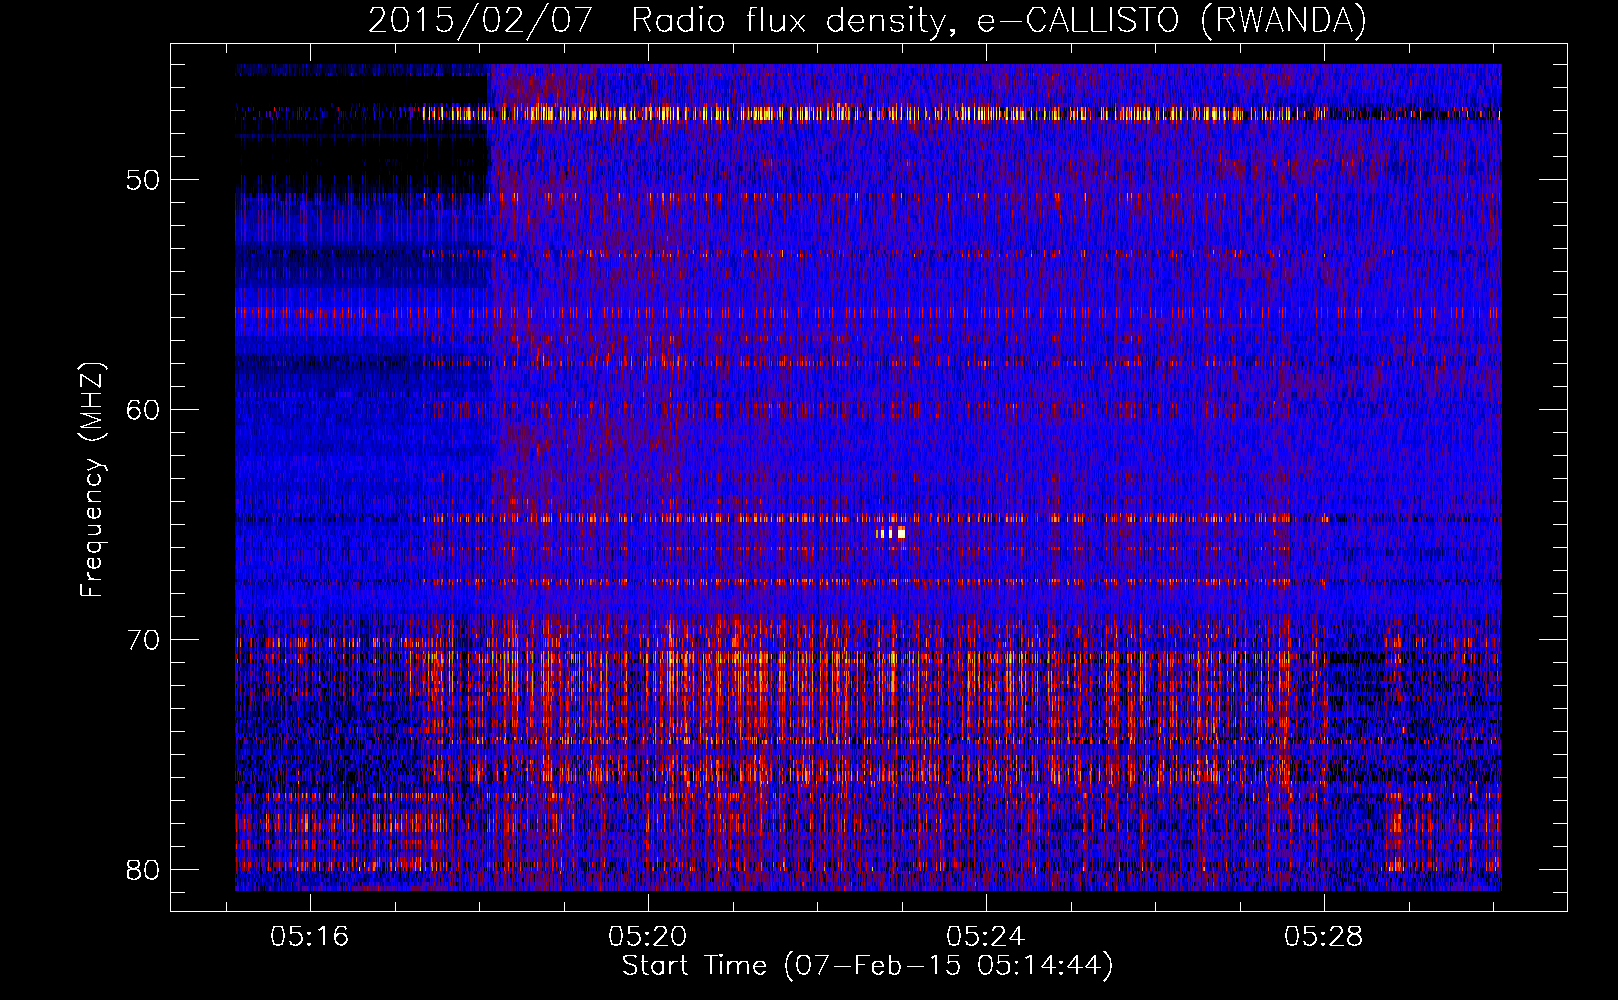Image resolution: width=1618 pixels, height=1000 pixels.
Task: Click the "60" frequency tick label
Action: 144,410
